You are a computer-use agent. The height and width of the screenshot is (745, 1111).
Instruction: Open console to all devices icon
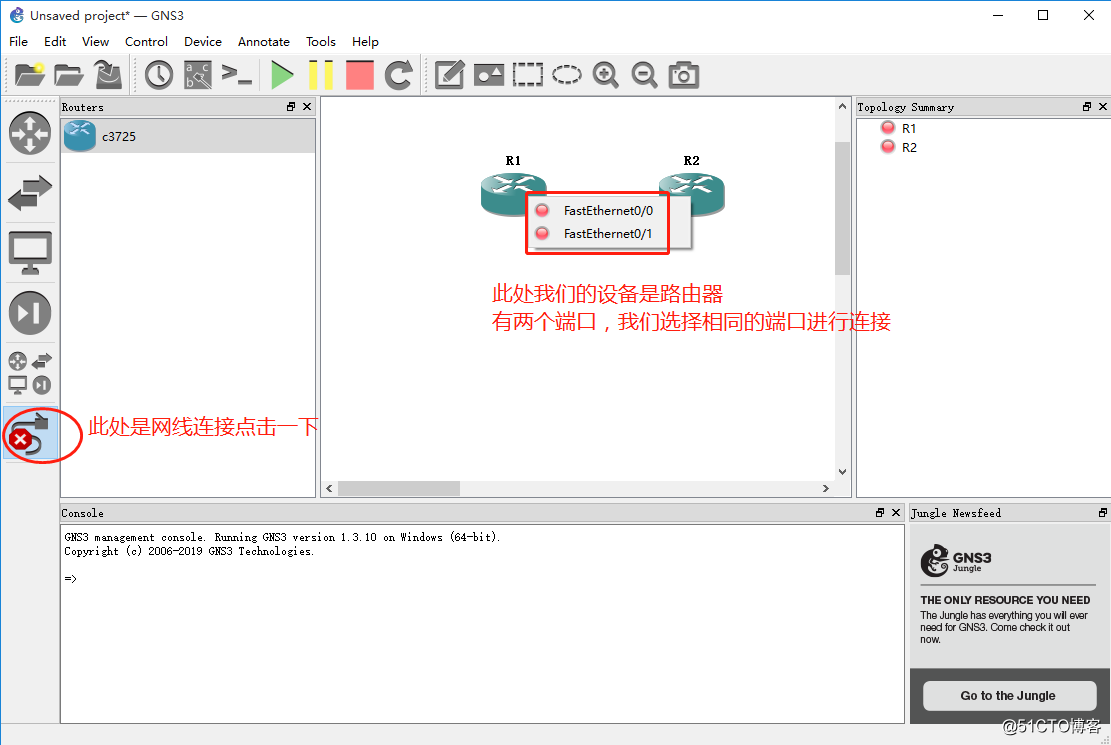pyautogui.click(x=237, y=74)
